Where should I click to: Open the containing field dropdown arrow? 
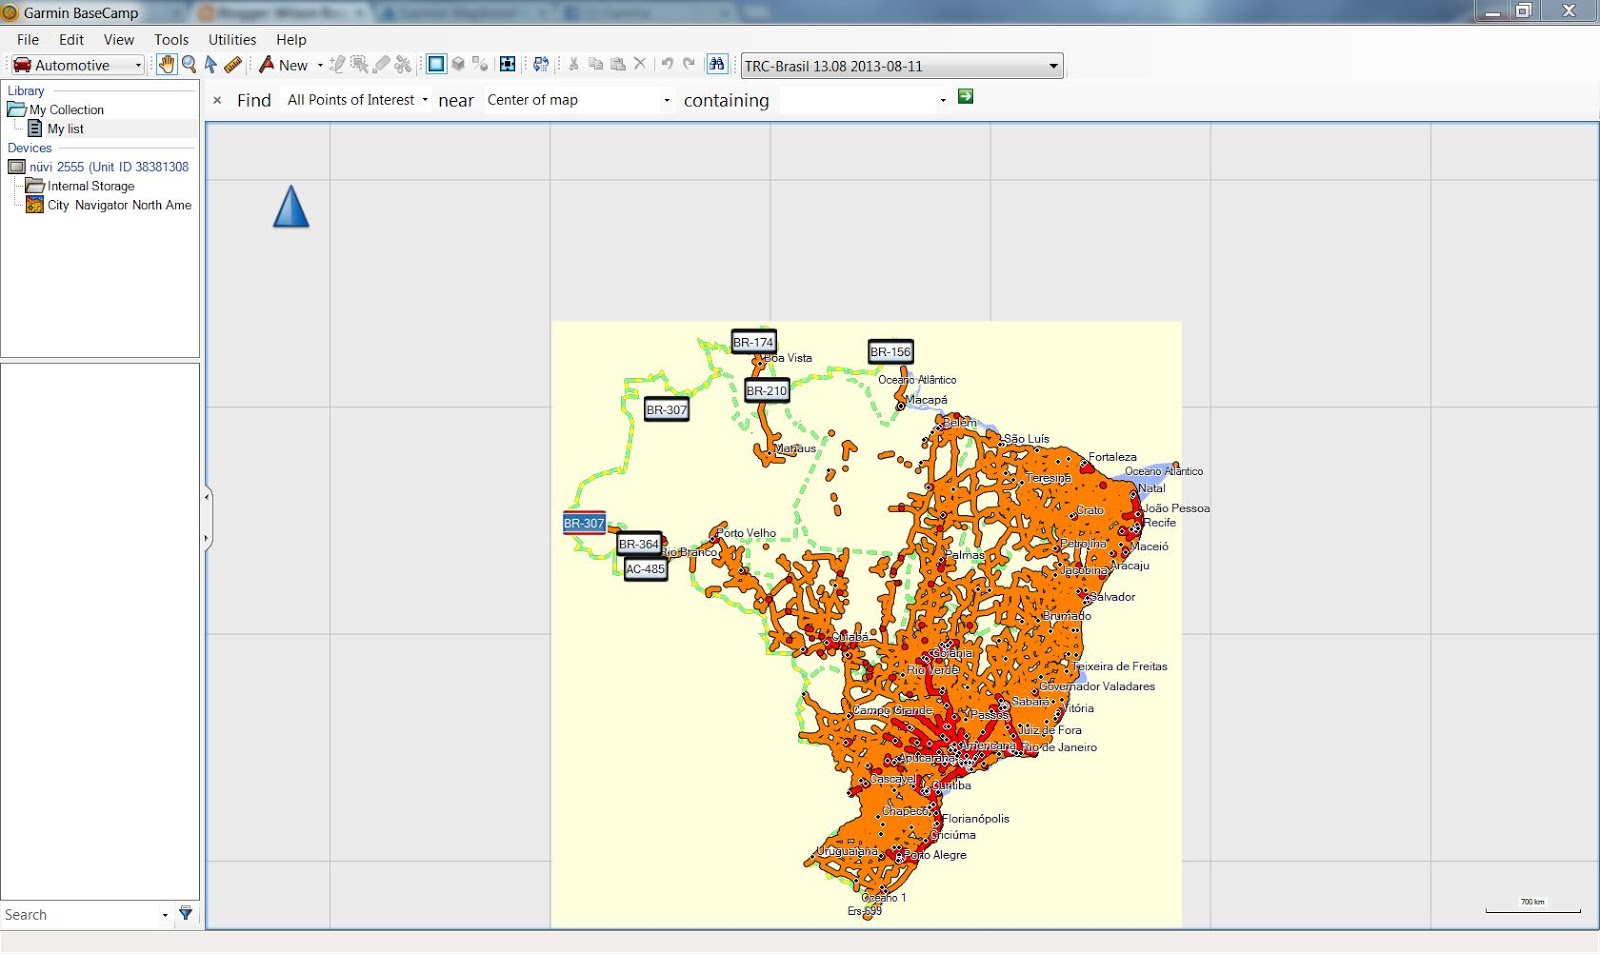tap(943, 100)
